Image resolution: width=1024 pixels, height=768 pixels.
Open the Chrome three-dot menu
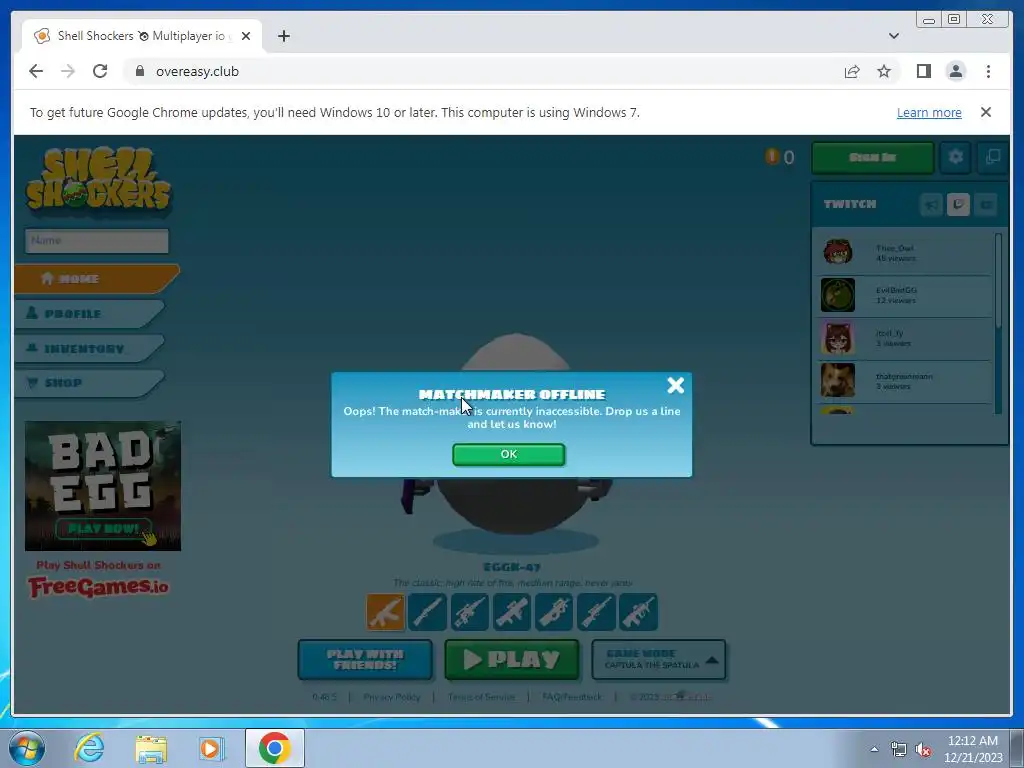coord(988,71)
